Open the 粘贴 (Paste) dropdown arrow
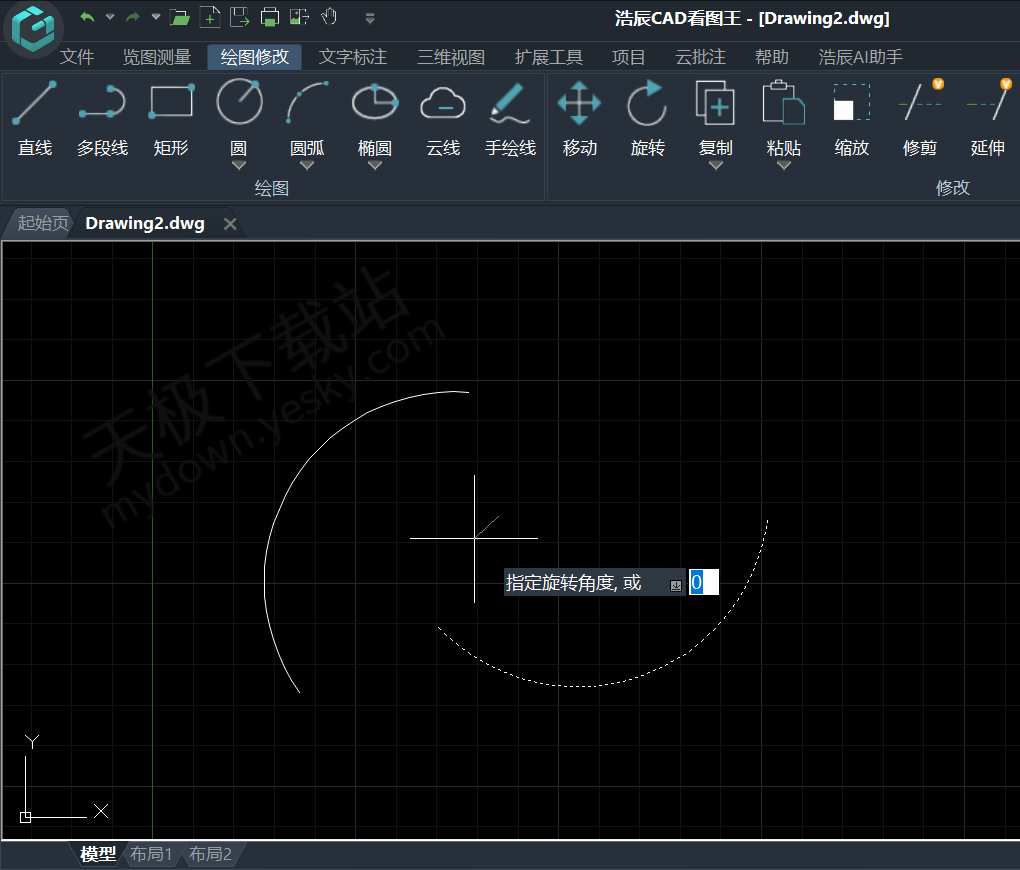This screenshot has width=1020, height=870. [x=783, y=166]
